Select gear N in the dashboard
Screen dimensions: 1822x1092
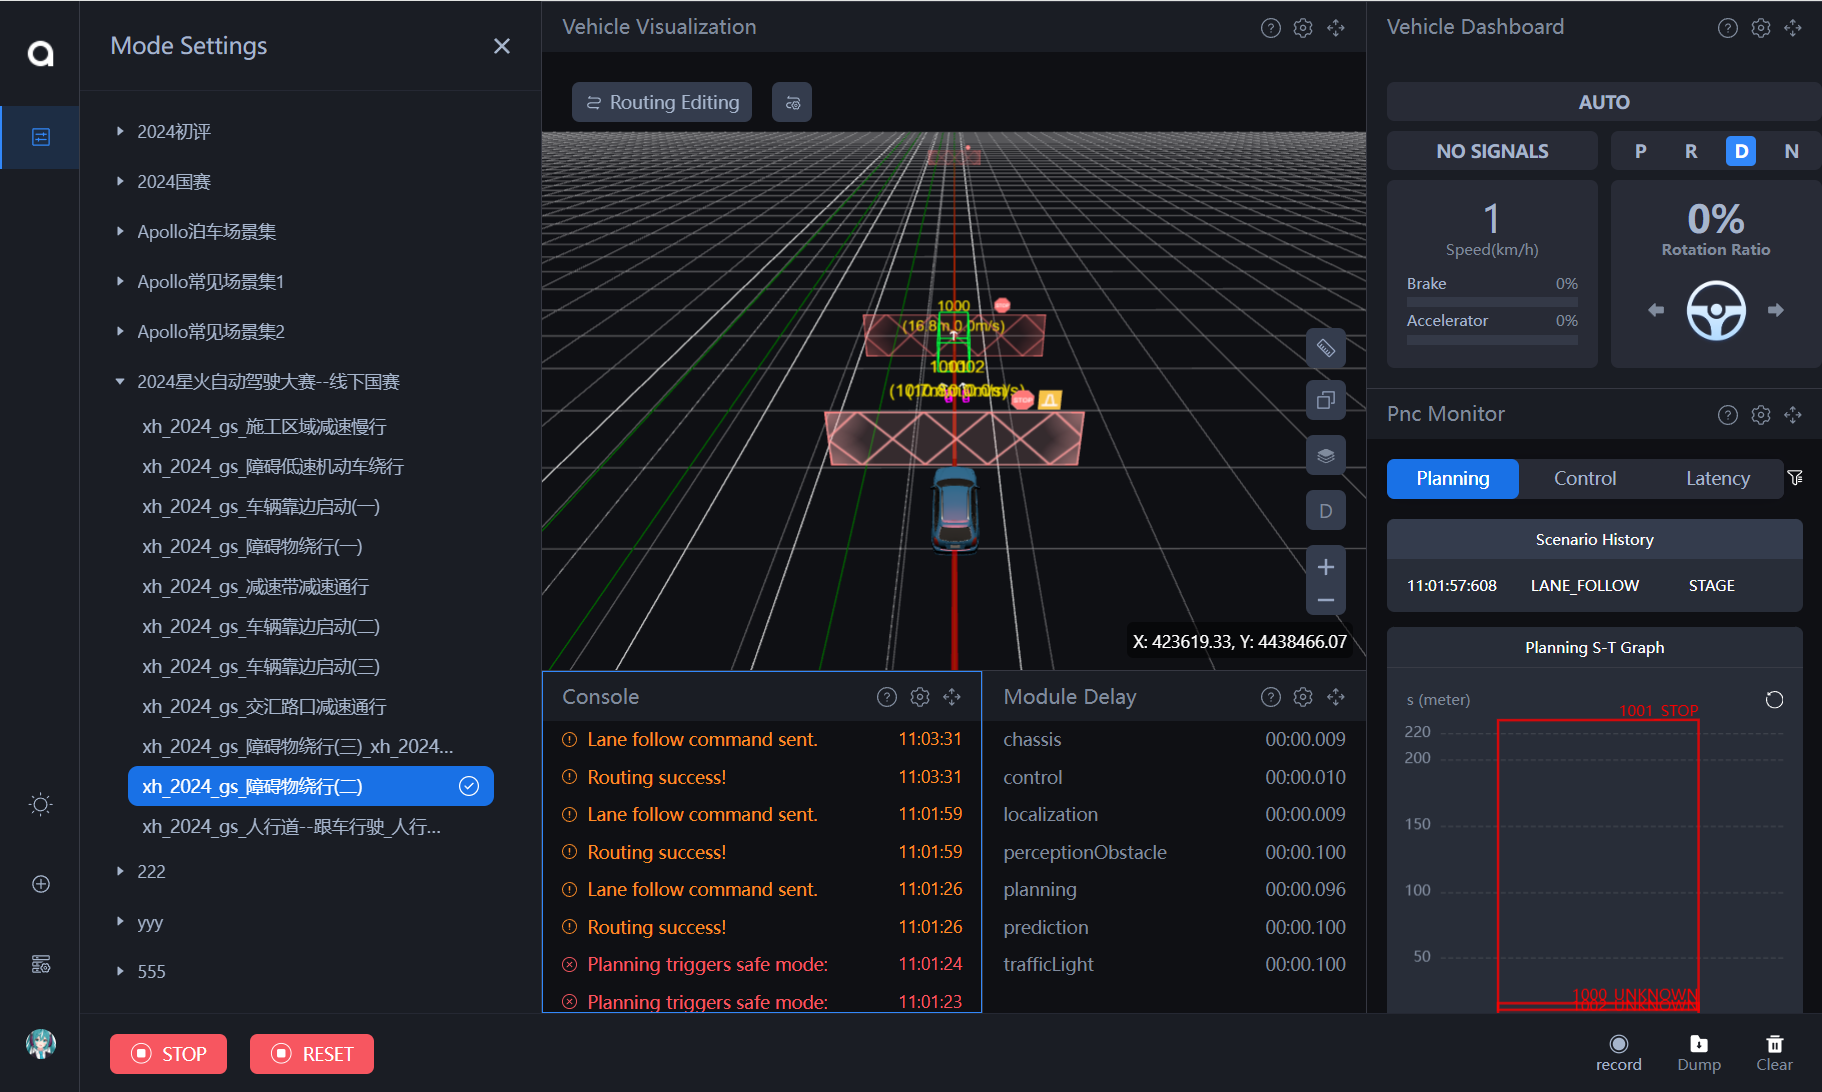tap(1791, 151)
